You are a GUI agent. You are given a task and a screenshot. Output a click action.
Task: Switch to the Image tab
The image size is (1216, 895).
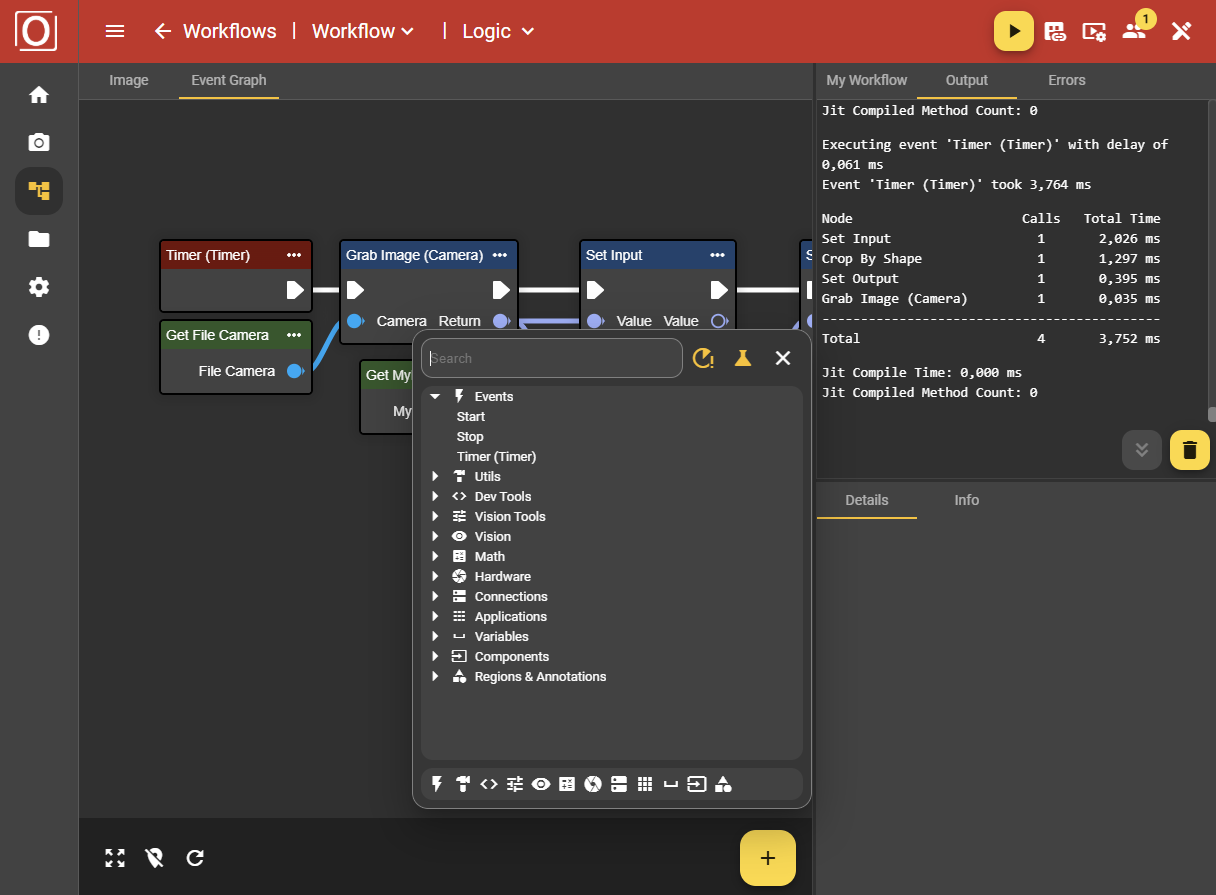[128, 80]
